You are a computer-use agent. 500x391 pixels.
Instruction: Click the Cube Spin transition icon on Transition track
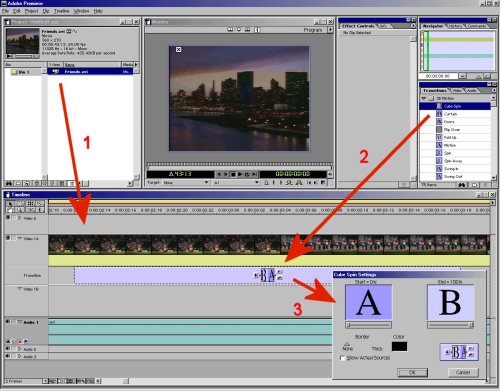click(269, 275)
